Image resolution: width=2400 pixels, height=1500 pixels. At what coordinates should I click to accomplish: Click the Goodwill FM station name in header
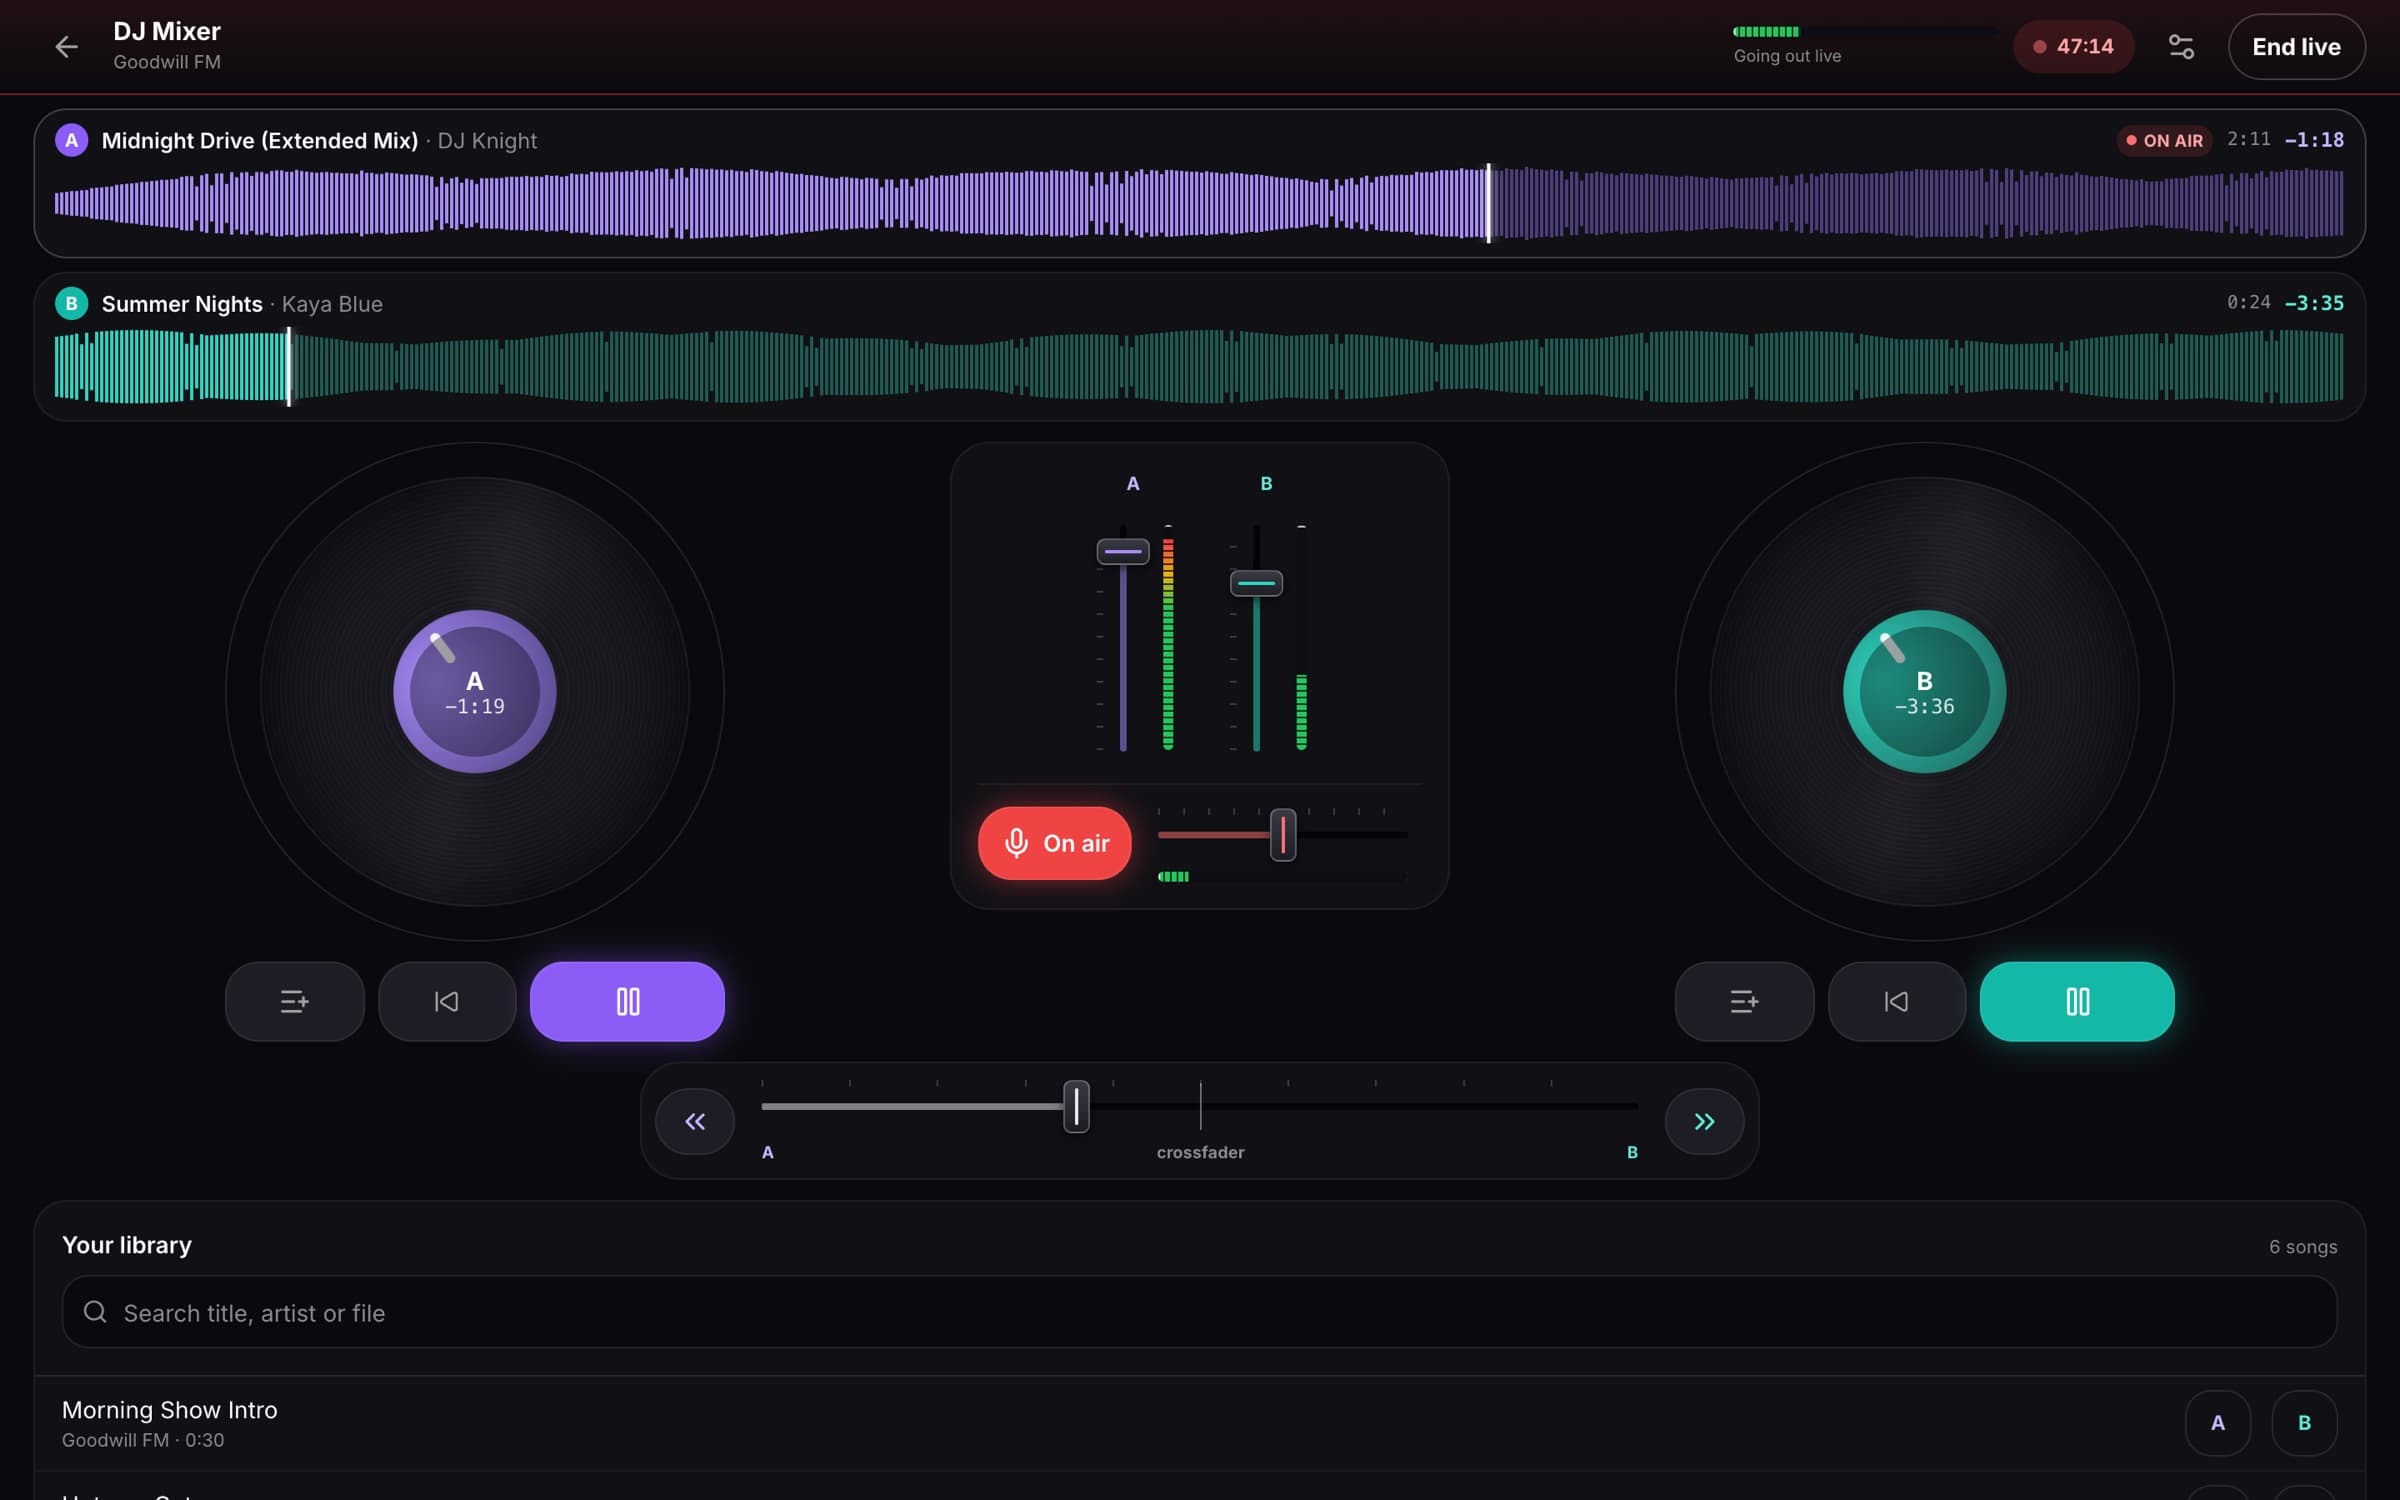[167, 62]
